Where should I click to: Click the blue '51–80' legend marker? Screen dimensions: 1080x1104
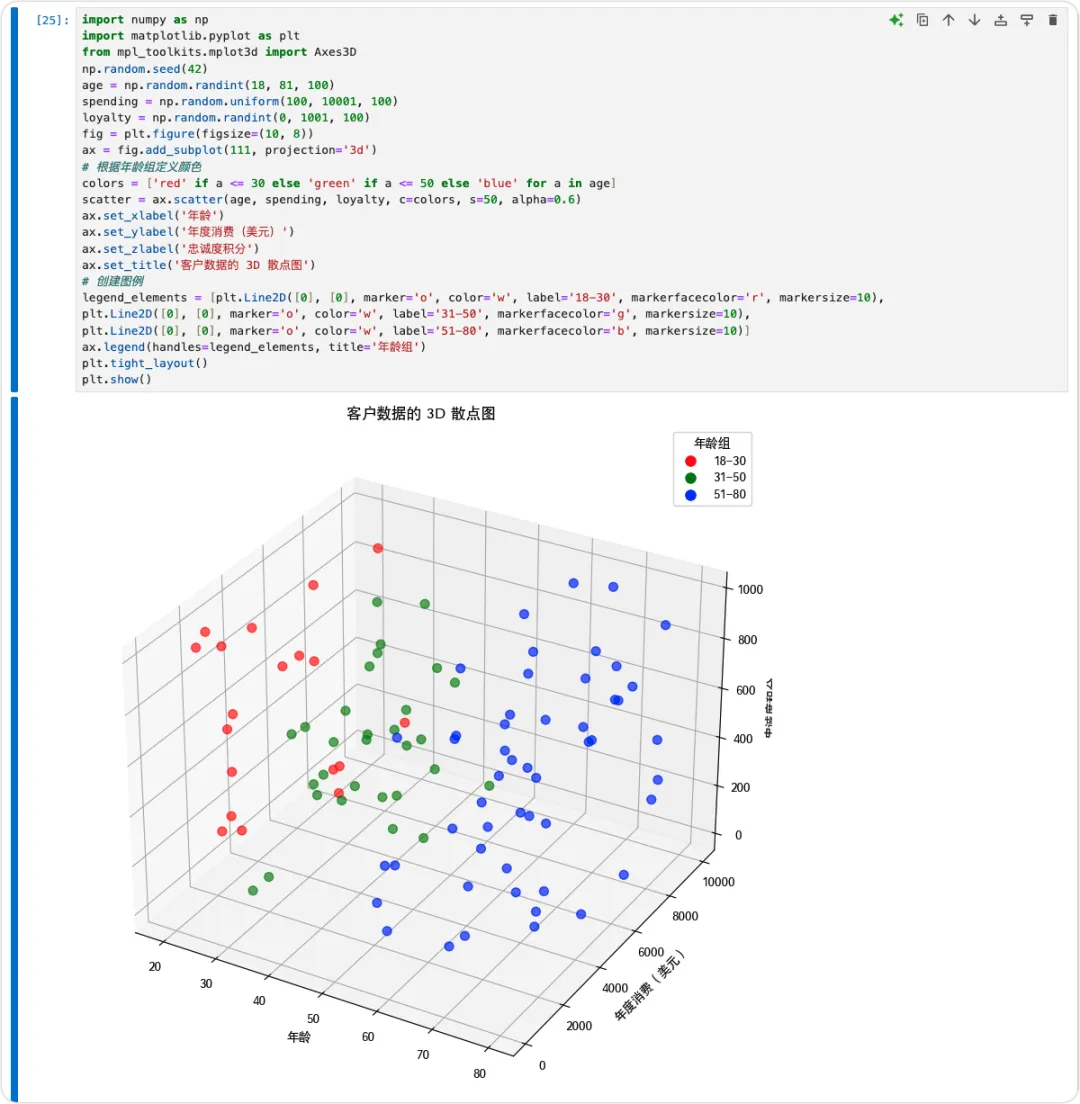[x=691, y=495]
